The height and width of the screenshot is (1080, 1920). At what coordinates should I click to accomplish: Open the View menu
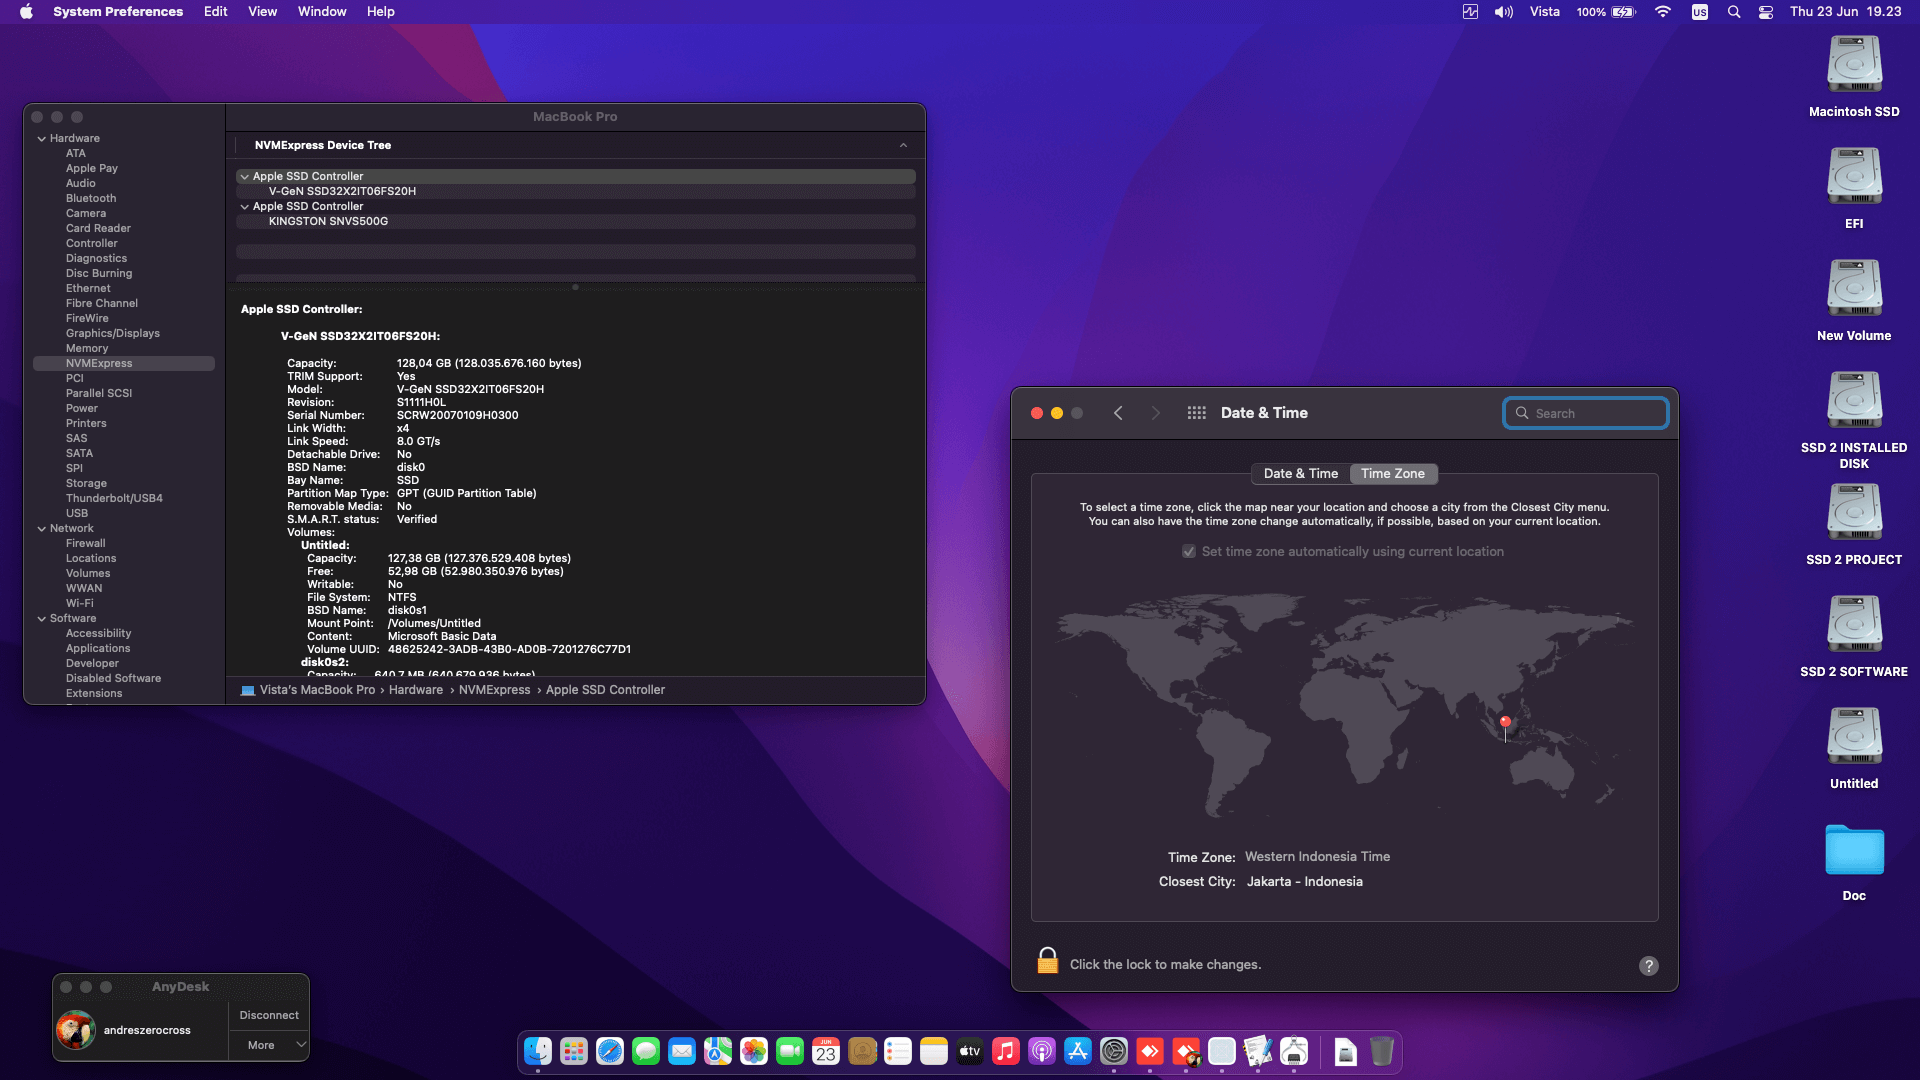[263, 12]
